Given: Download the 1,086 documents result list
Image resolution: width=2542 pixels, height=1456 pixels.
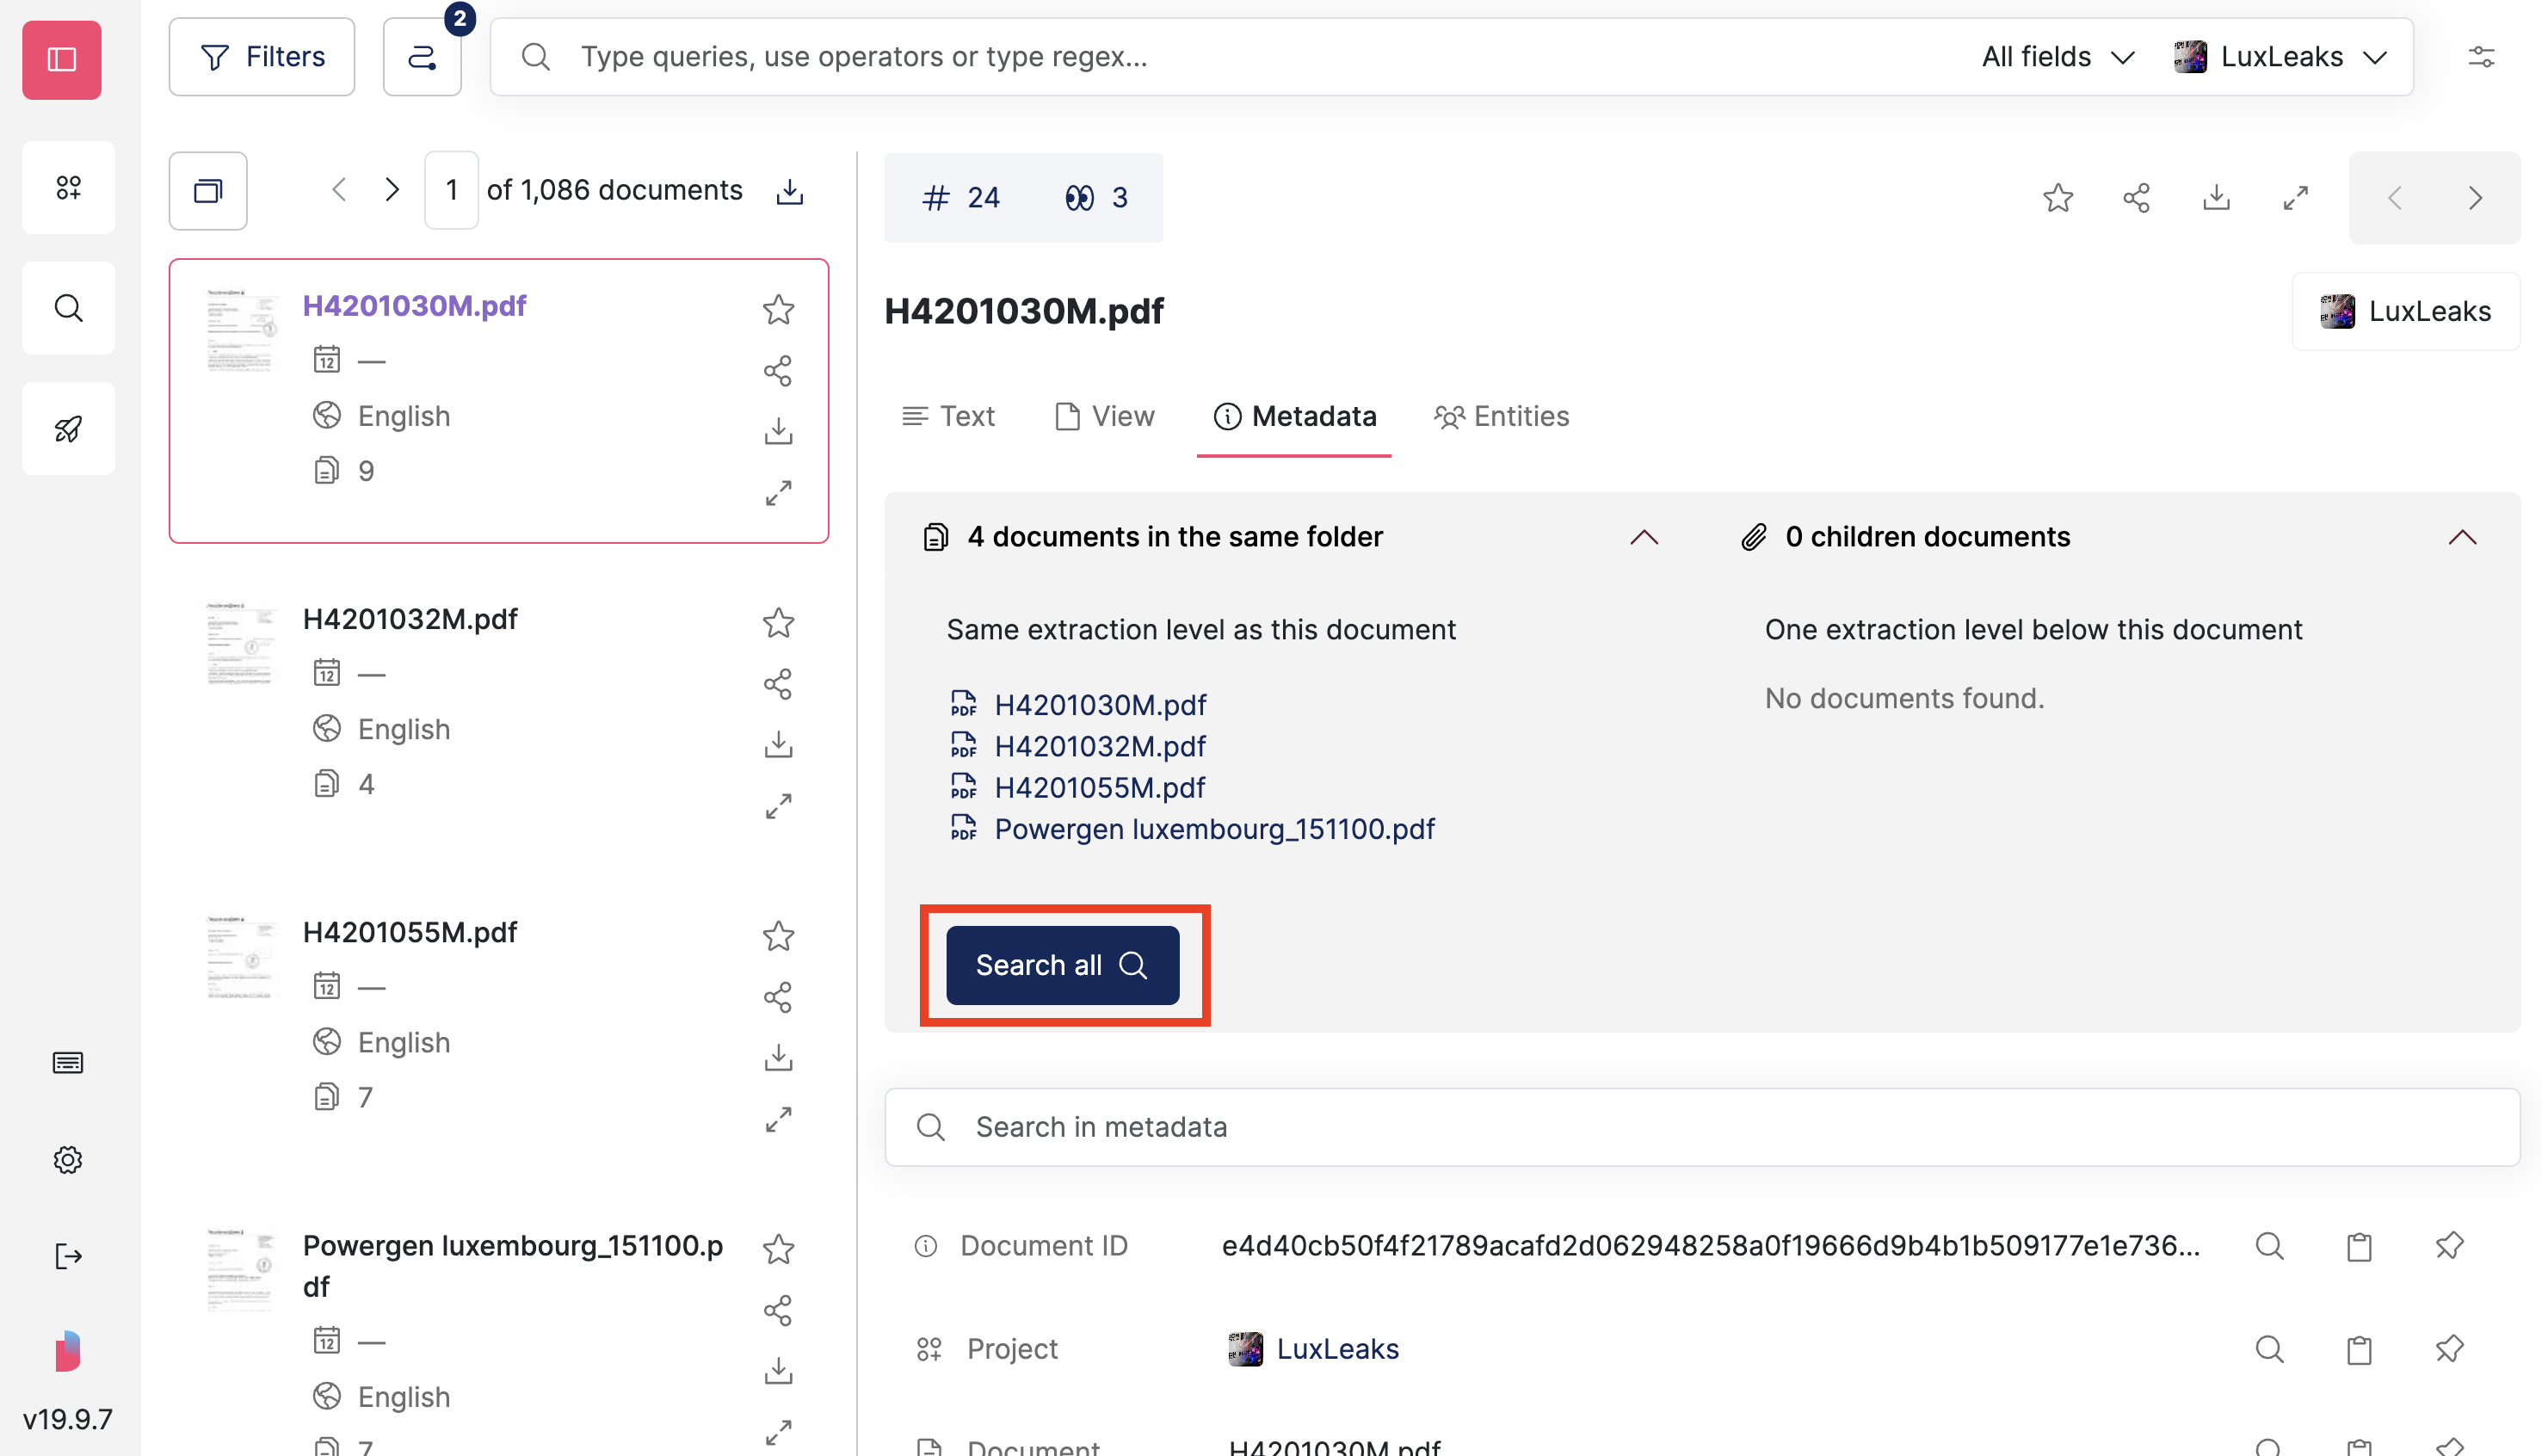Looking at the screenshot, I should point(789,190).
